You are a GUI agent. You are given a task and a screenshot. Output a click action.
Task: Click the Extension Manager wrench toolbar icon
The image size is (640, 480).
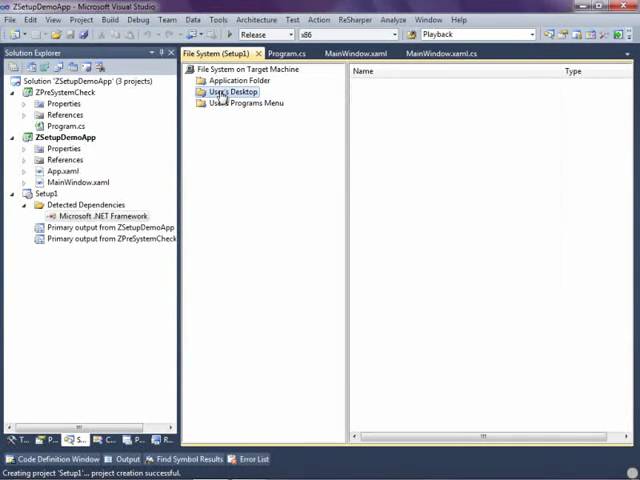click(x=604, y=35)
